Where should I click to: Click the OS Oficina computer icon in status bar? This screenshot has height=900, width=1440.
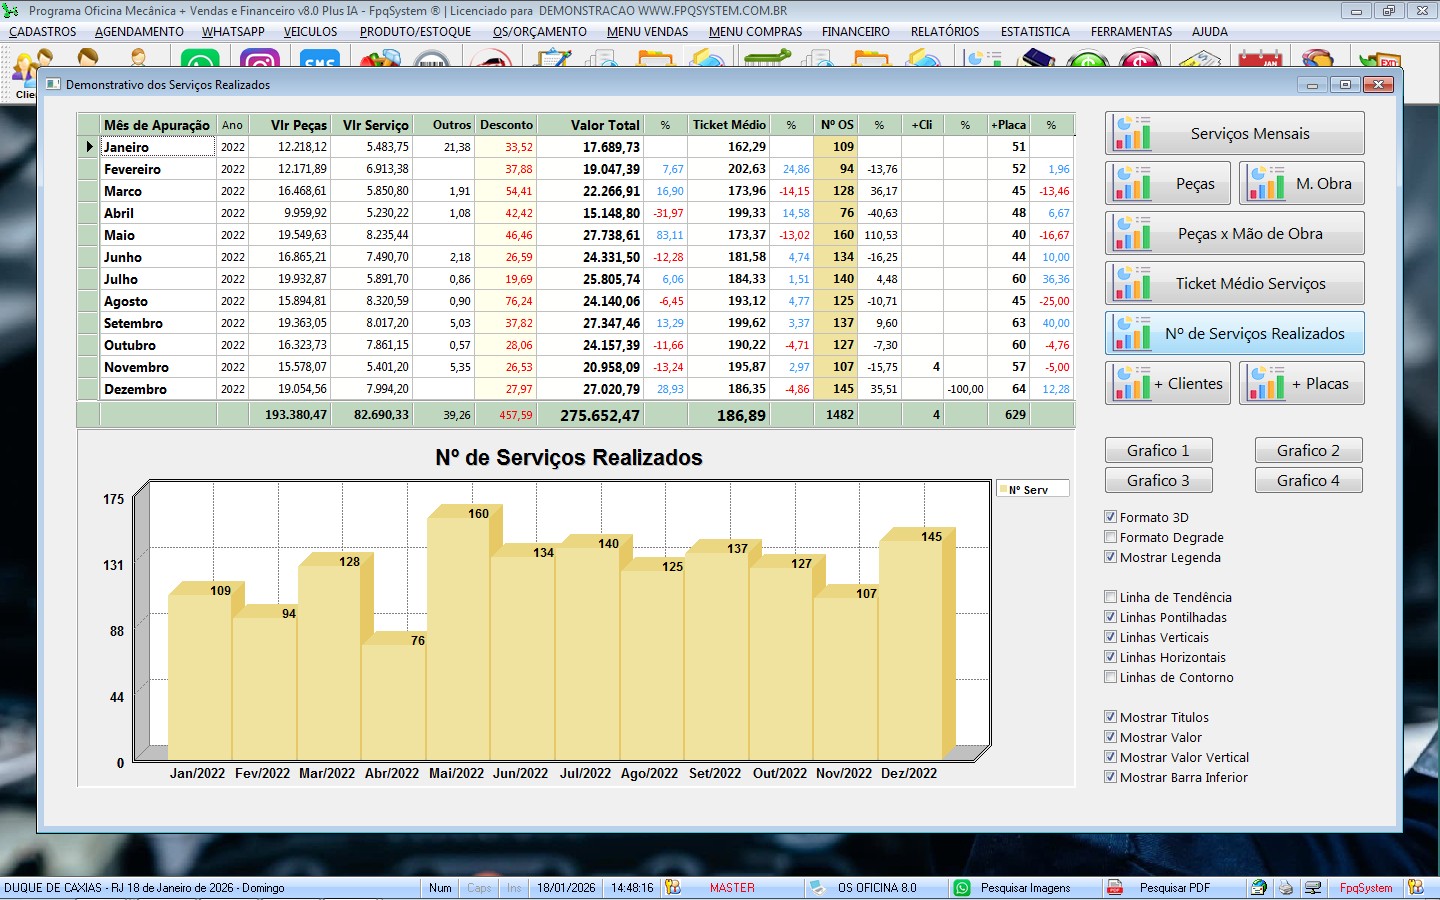[x=817, y=888]
